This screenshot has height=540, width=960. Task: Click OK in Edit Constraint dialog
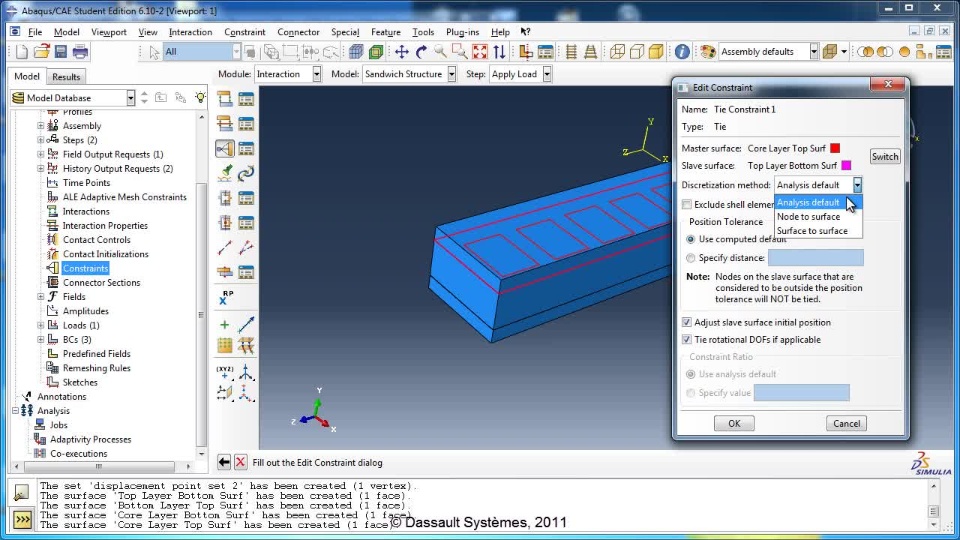(x=734, y=423)
